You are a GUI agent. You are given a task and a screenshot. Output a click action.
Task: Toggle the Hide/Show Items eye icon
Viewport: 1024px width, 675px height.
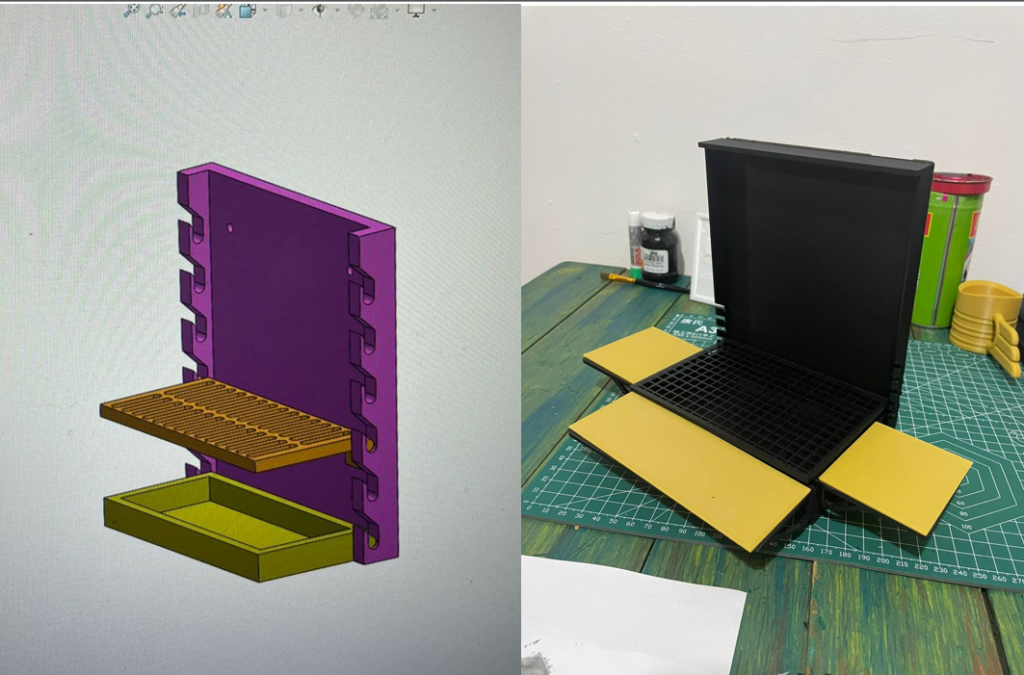(319, 10)
